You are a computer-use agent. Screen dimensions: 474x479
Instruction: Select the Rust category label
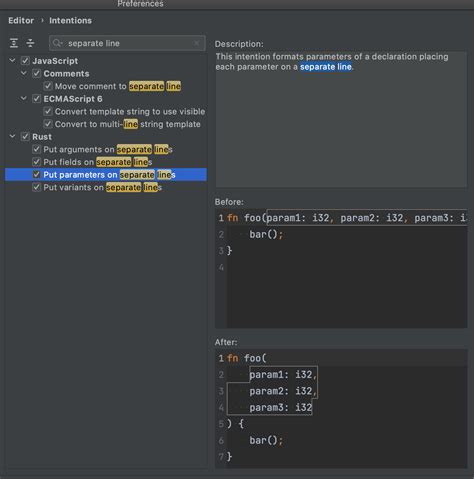[x=42, y=137]
